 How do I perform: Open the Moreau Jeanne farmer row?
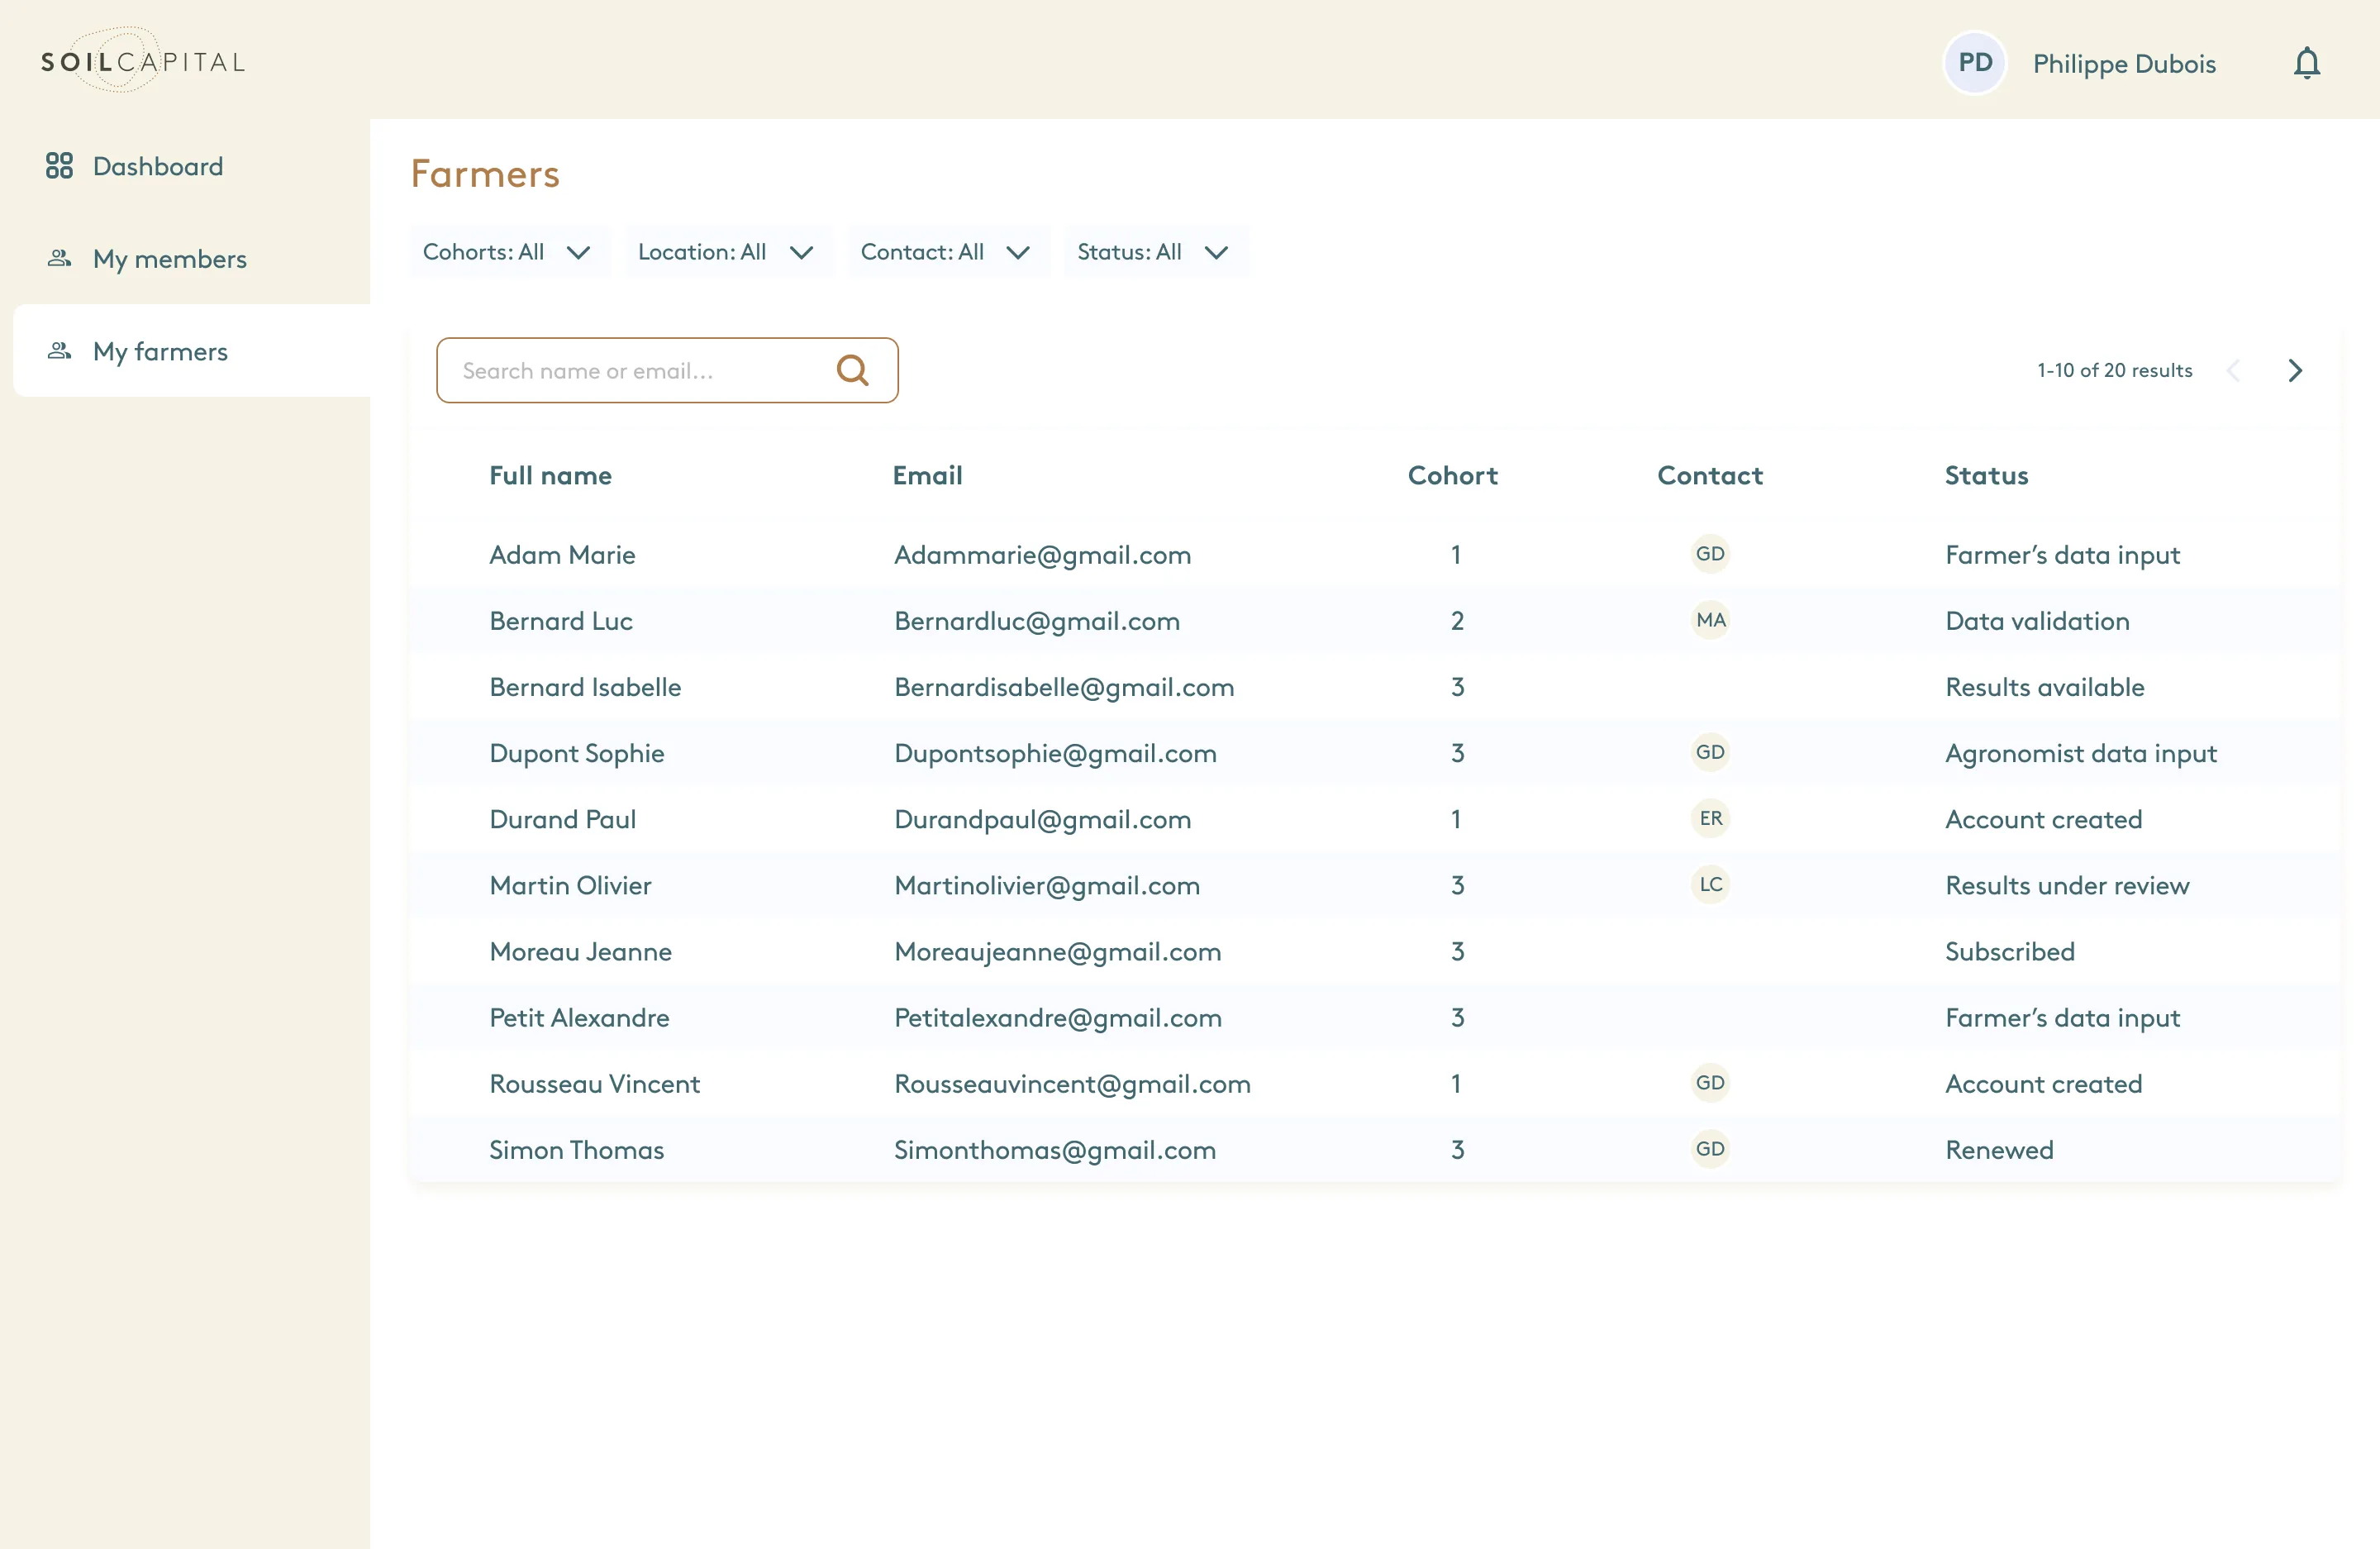1375,951
